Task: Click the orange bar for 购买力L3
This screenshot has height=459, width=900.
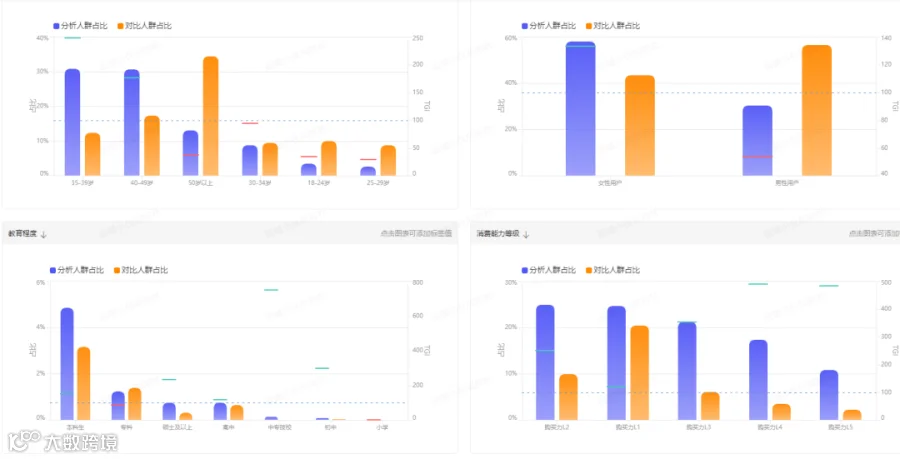Action: (710, 406)
